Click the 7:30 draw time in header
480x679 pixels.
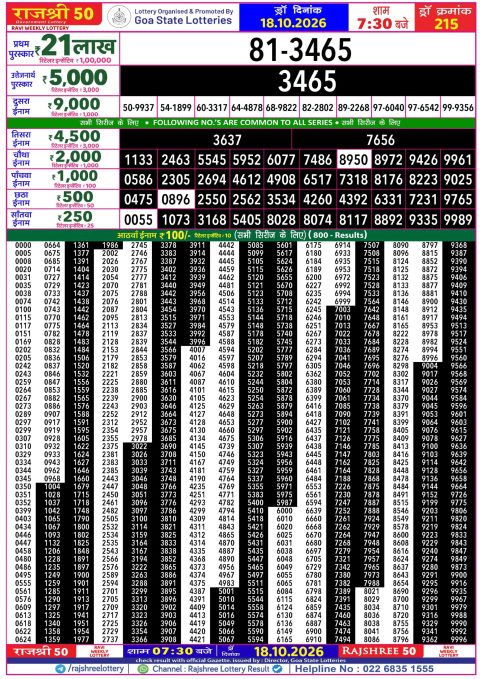374,23
